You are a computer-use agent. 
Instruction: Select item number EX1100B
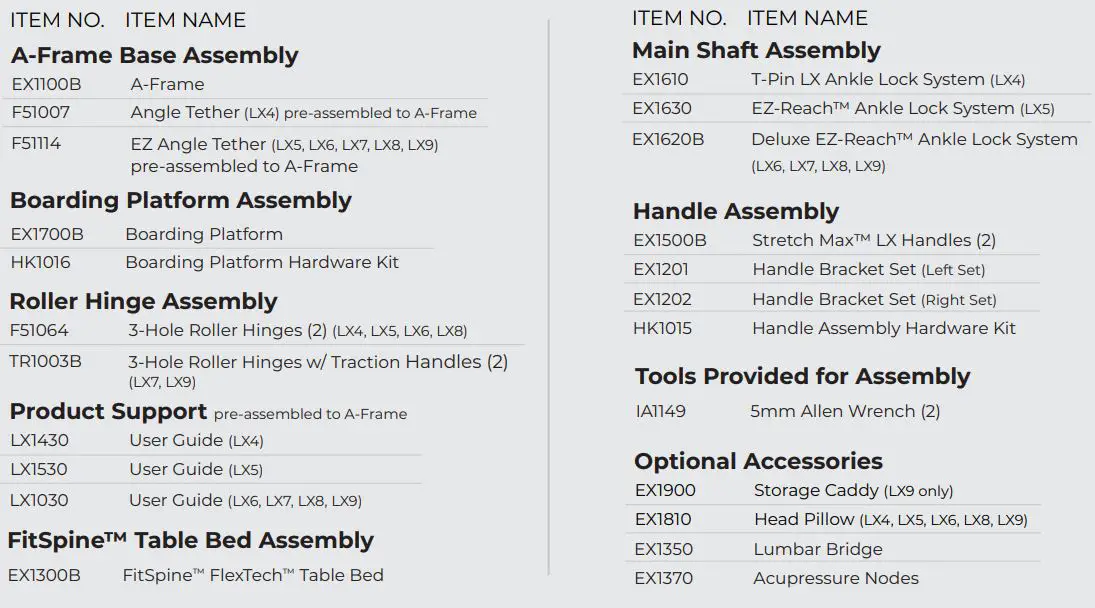pos(47,84)
